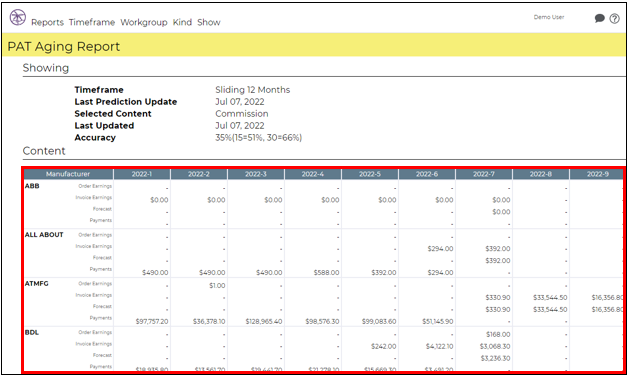Click the $4,122.10 invoice earnings cell
The image size is (629, 378).
coord(440,346)
